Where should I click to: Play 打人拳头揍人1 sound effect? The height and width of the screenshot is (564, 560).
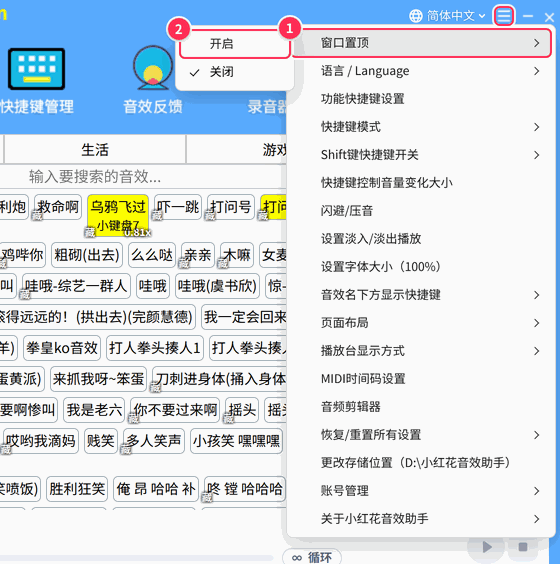point(155,348)
